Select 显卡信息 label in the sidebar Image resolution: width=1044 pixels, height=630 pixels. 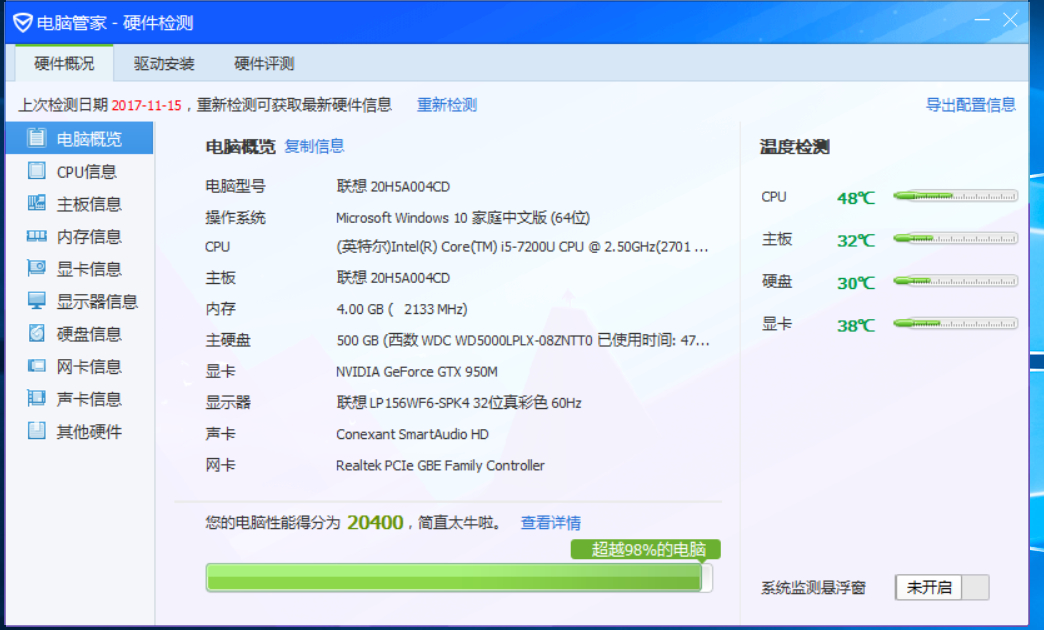tap(89, 269)
